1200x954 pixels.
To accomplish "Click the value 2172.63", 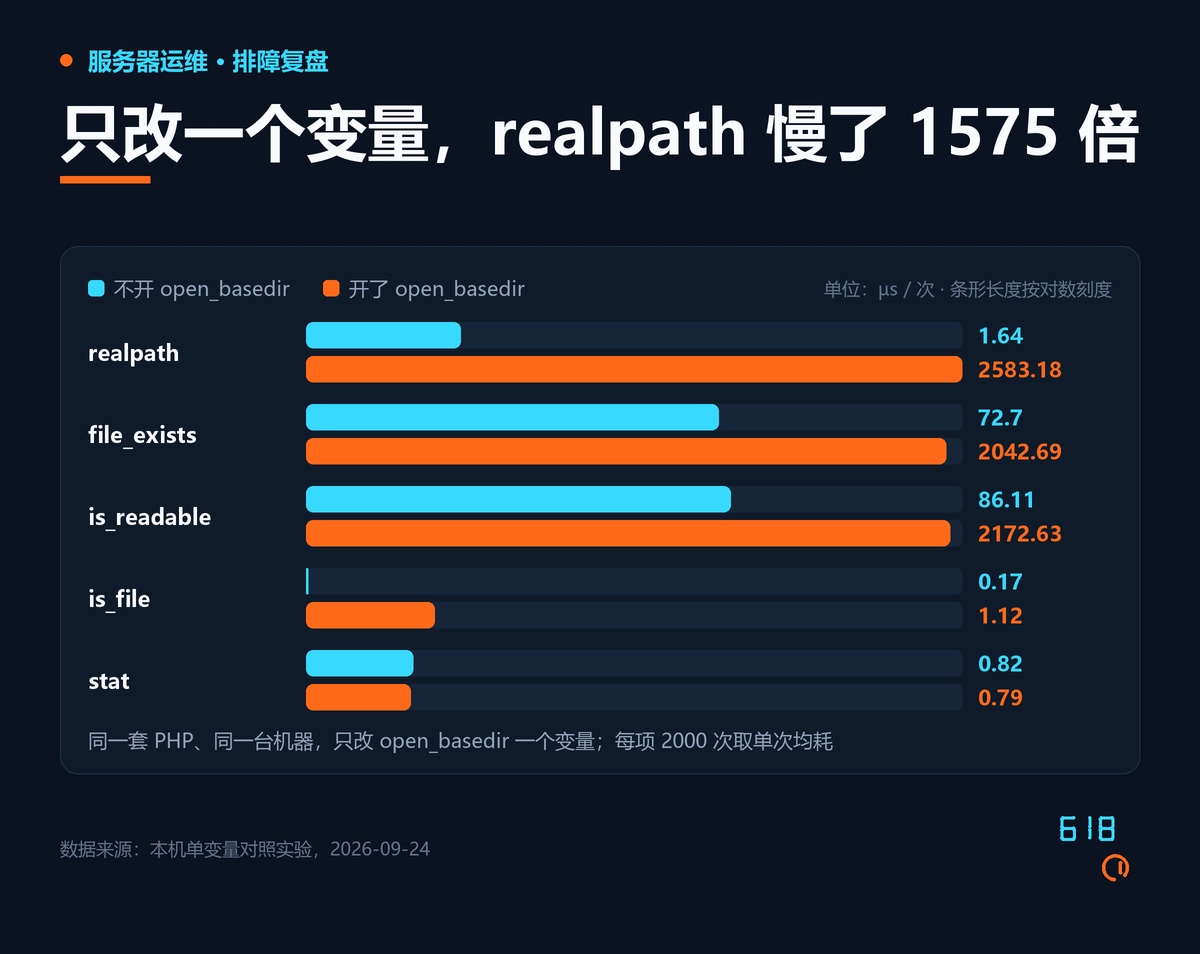I will tap(1020, 534).
